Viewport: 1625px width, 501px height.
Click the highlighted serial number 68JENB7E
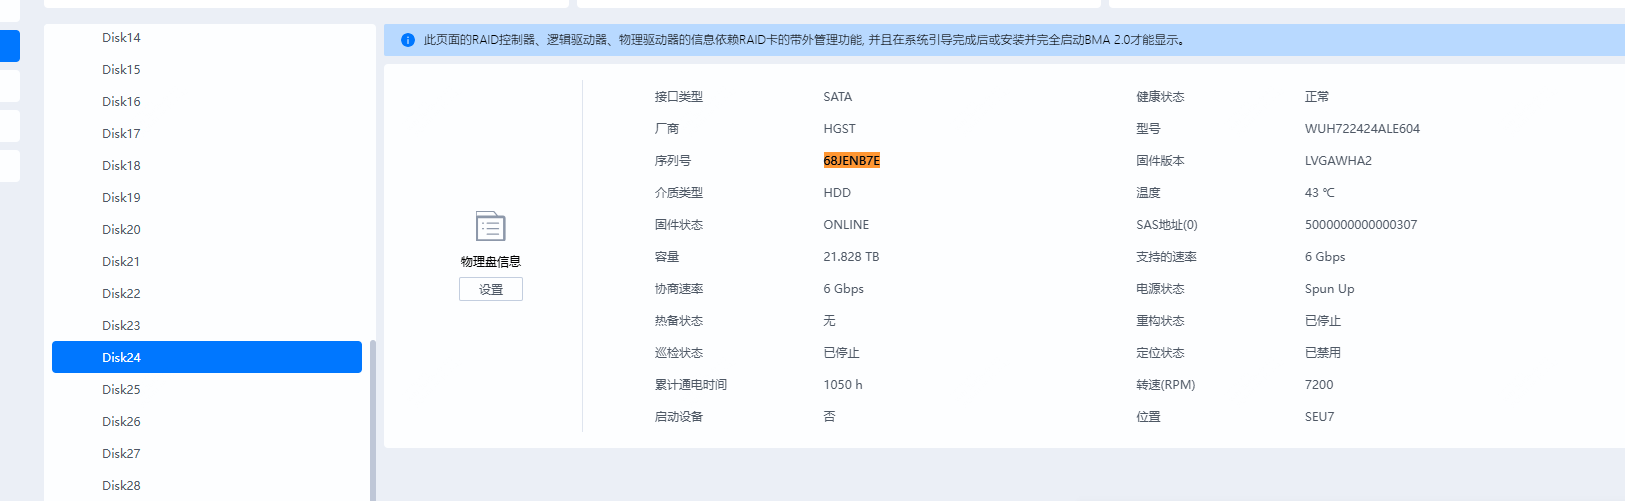(851, 161)
